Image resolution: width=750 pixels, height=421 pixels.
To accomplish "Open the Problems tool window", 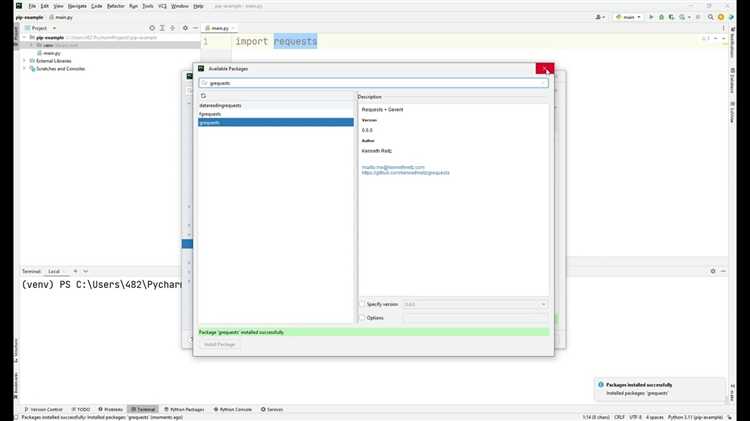I will (110, 410).
